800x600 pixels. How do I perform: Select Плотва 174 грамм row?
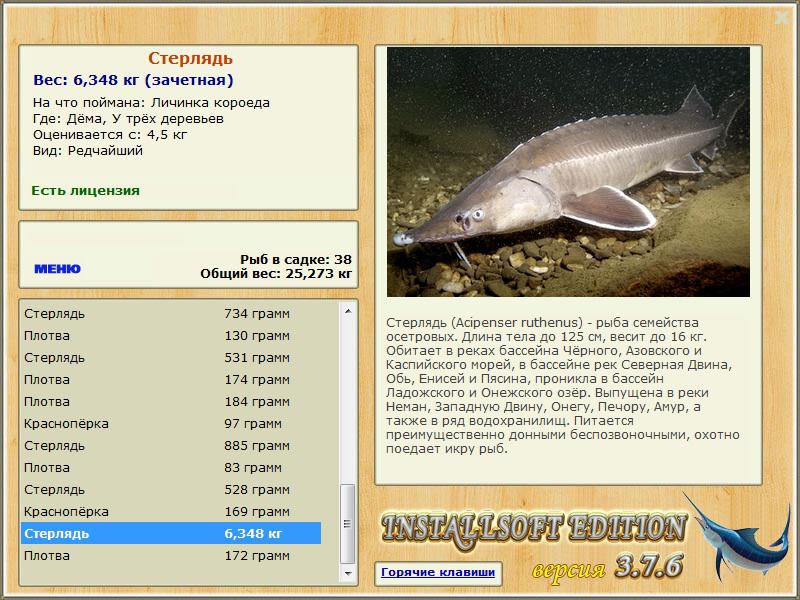pos(171,380)
